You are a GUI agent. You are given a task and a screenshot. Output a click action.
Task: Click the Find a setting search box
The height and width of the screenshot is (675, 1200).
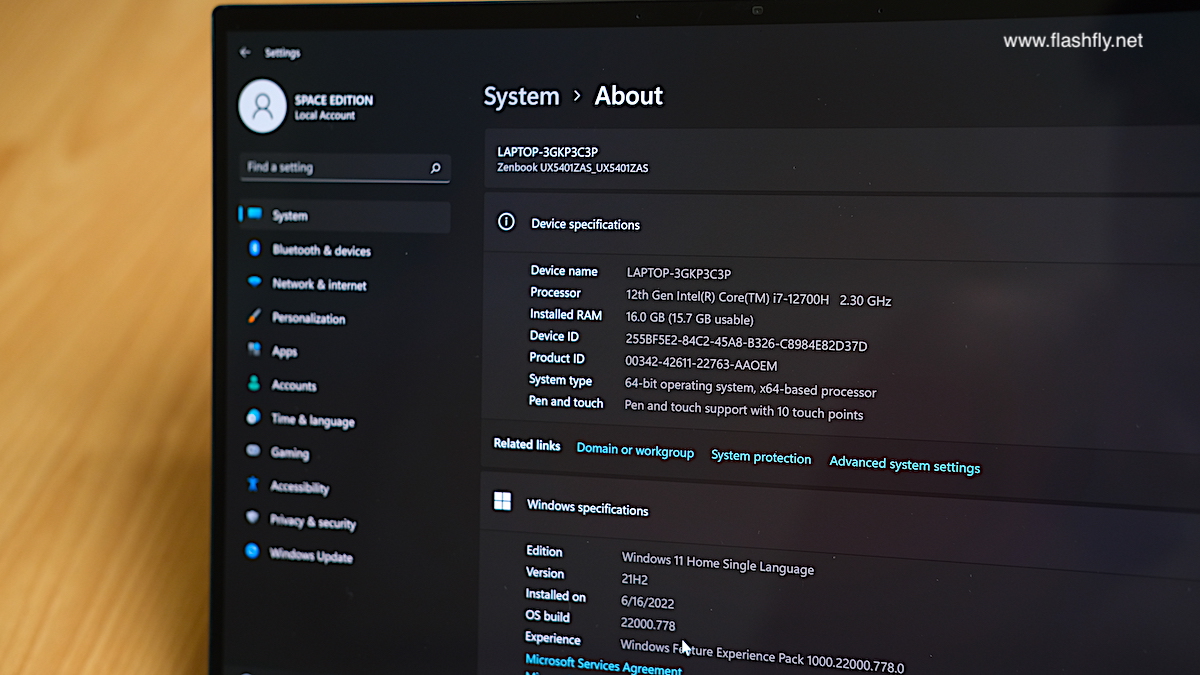coord(335,168)
